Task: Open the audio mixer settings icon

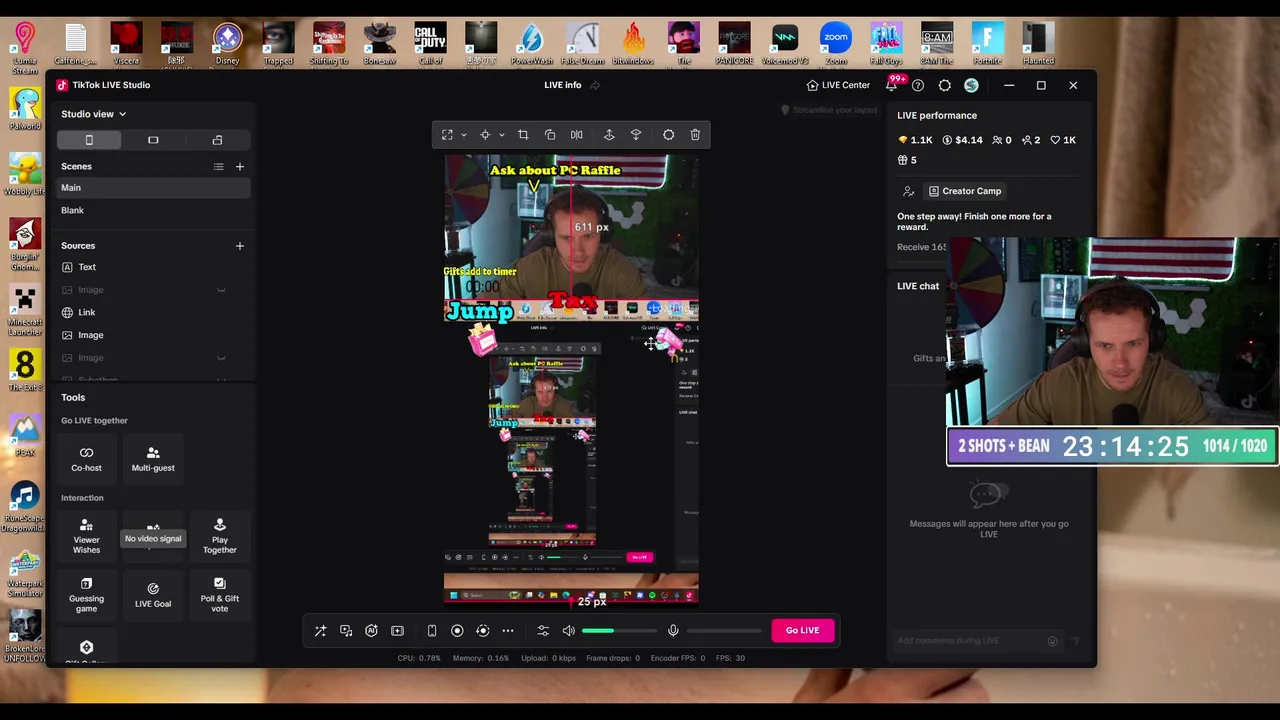Action: click(x=543, y=631)
